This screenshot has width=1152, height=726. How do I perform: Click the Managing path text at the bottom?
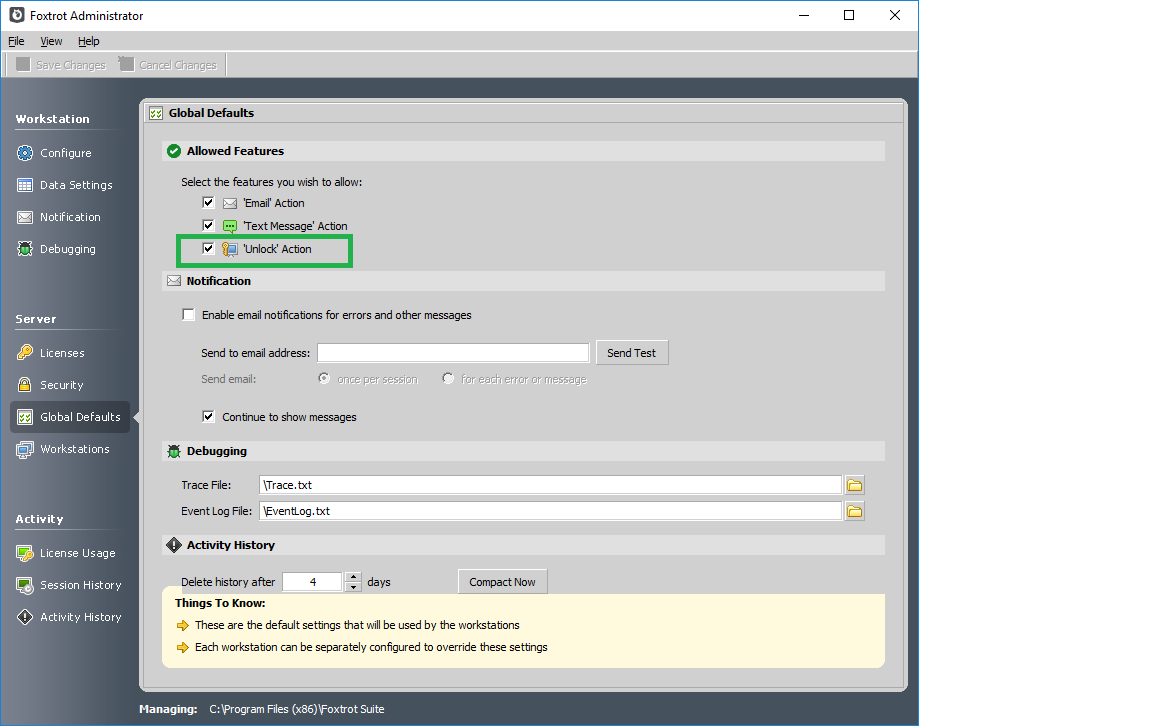pyautogui.click(x=297, y=709)
